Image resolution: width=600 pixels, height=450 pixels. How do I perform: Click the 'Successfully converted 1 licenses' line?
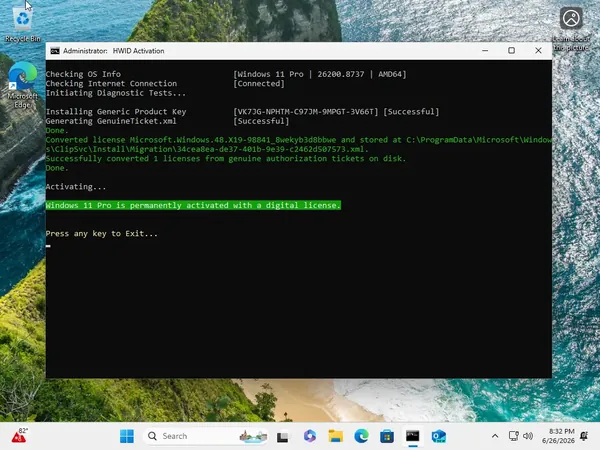[226, 158]
